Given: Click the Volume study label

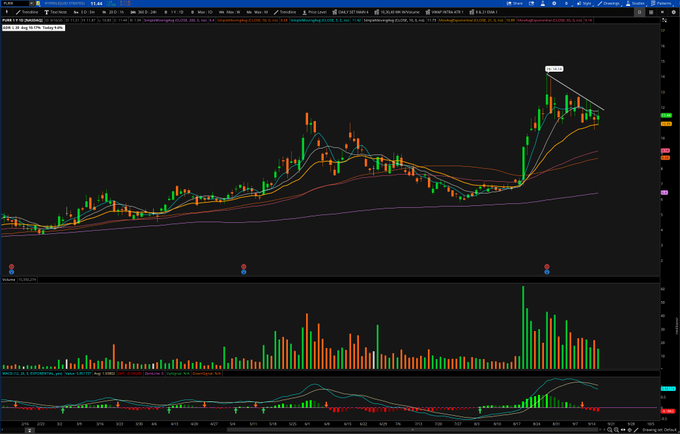Looking at the screenshot, I should [9, 280].
